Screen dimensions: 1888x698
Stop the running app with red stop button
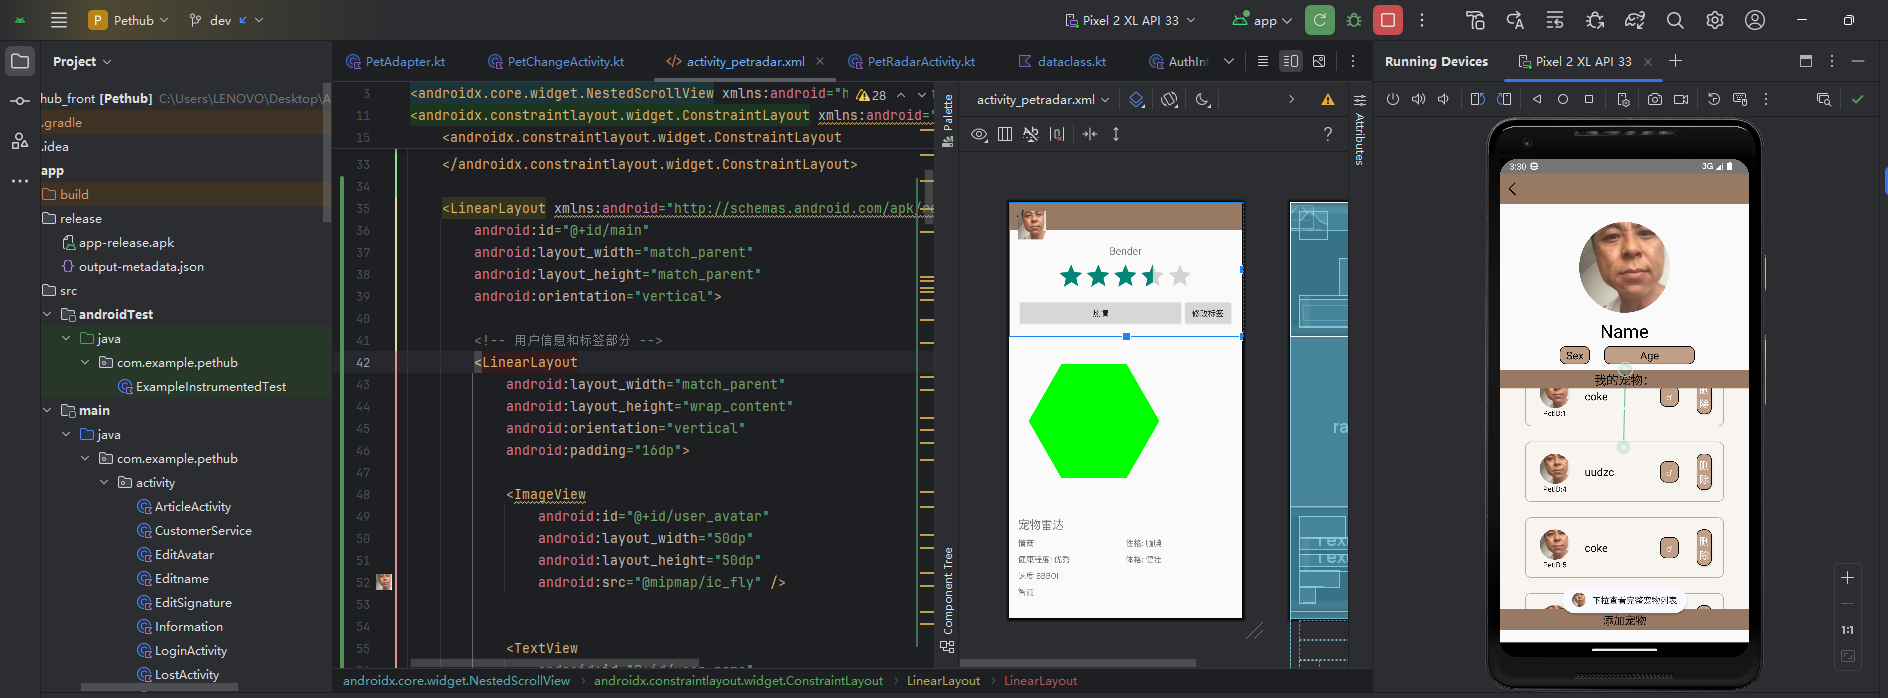point(1387,20)
